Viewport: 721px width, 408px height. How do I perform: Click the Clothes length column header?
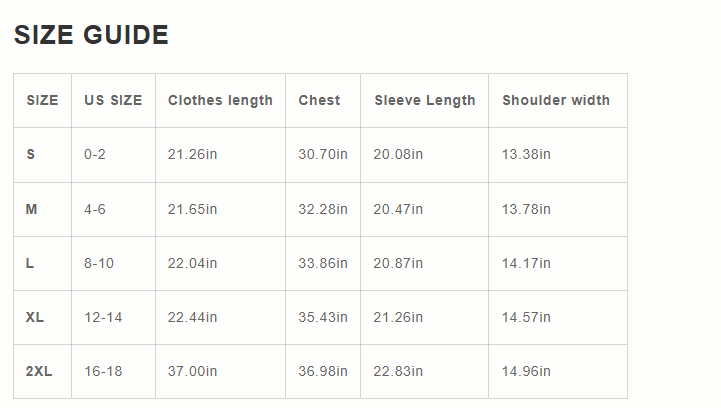click(x=220, y=100)
